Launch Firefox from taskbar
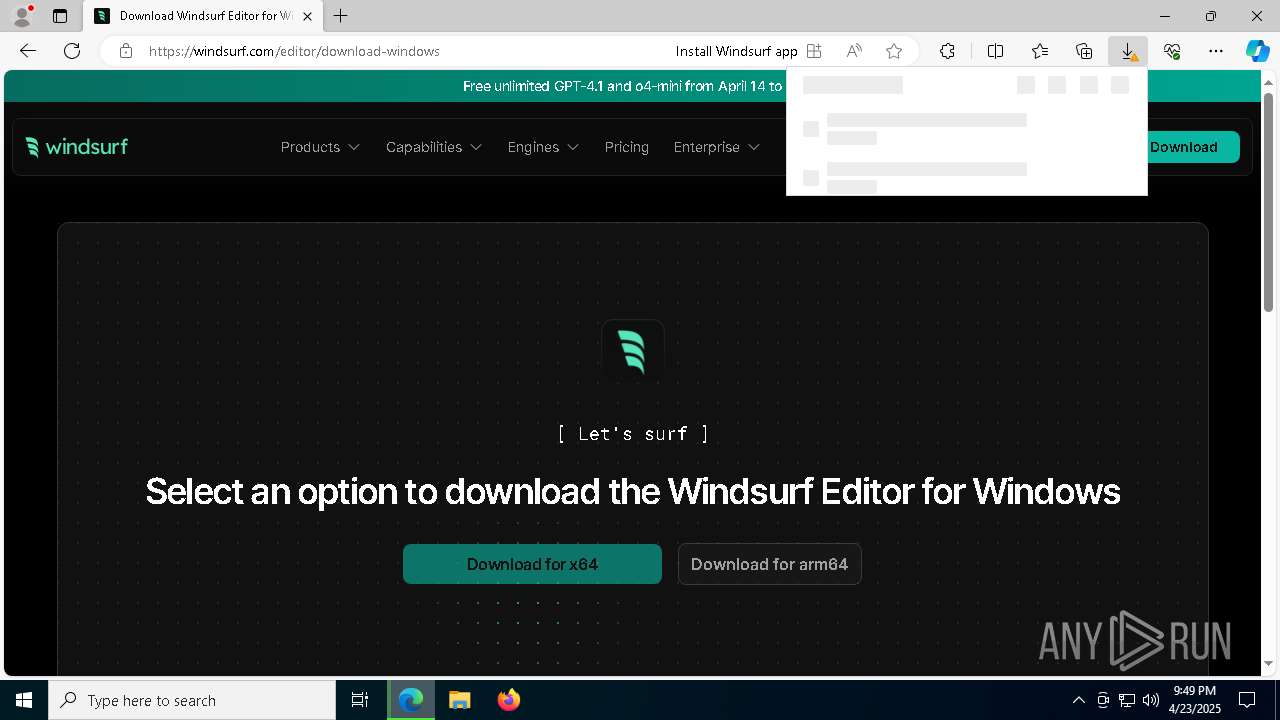This screenshot has height=720, width=1280. [x=509, y=700]
